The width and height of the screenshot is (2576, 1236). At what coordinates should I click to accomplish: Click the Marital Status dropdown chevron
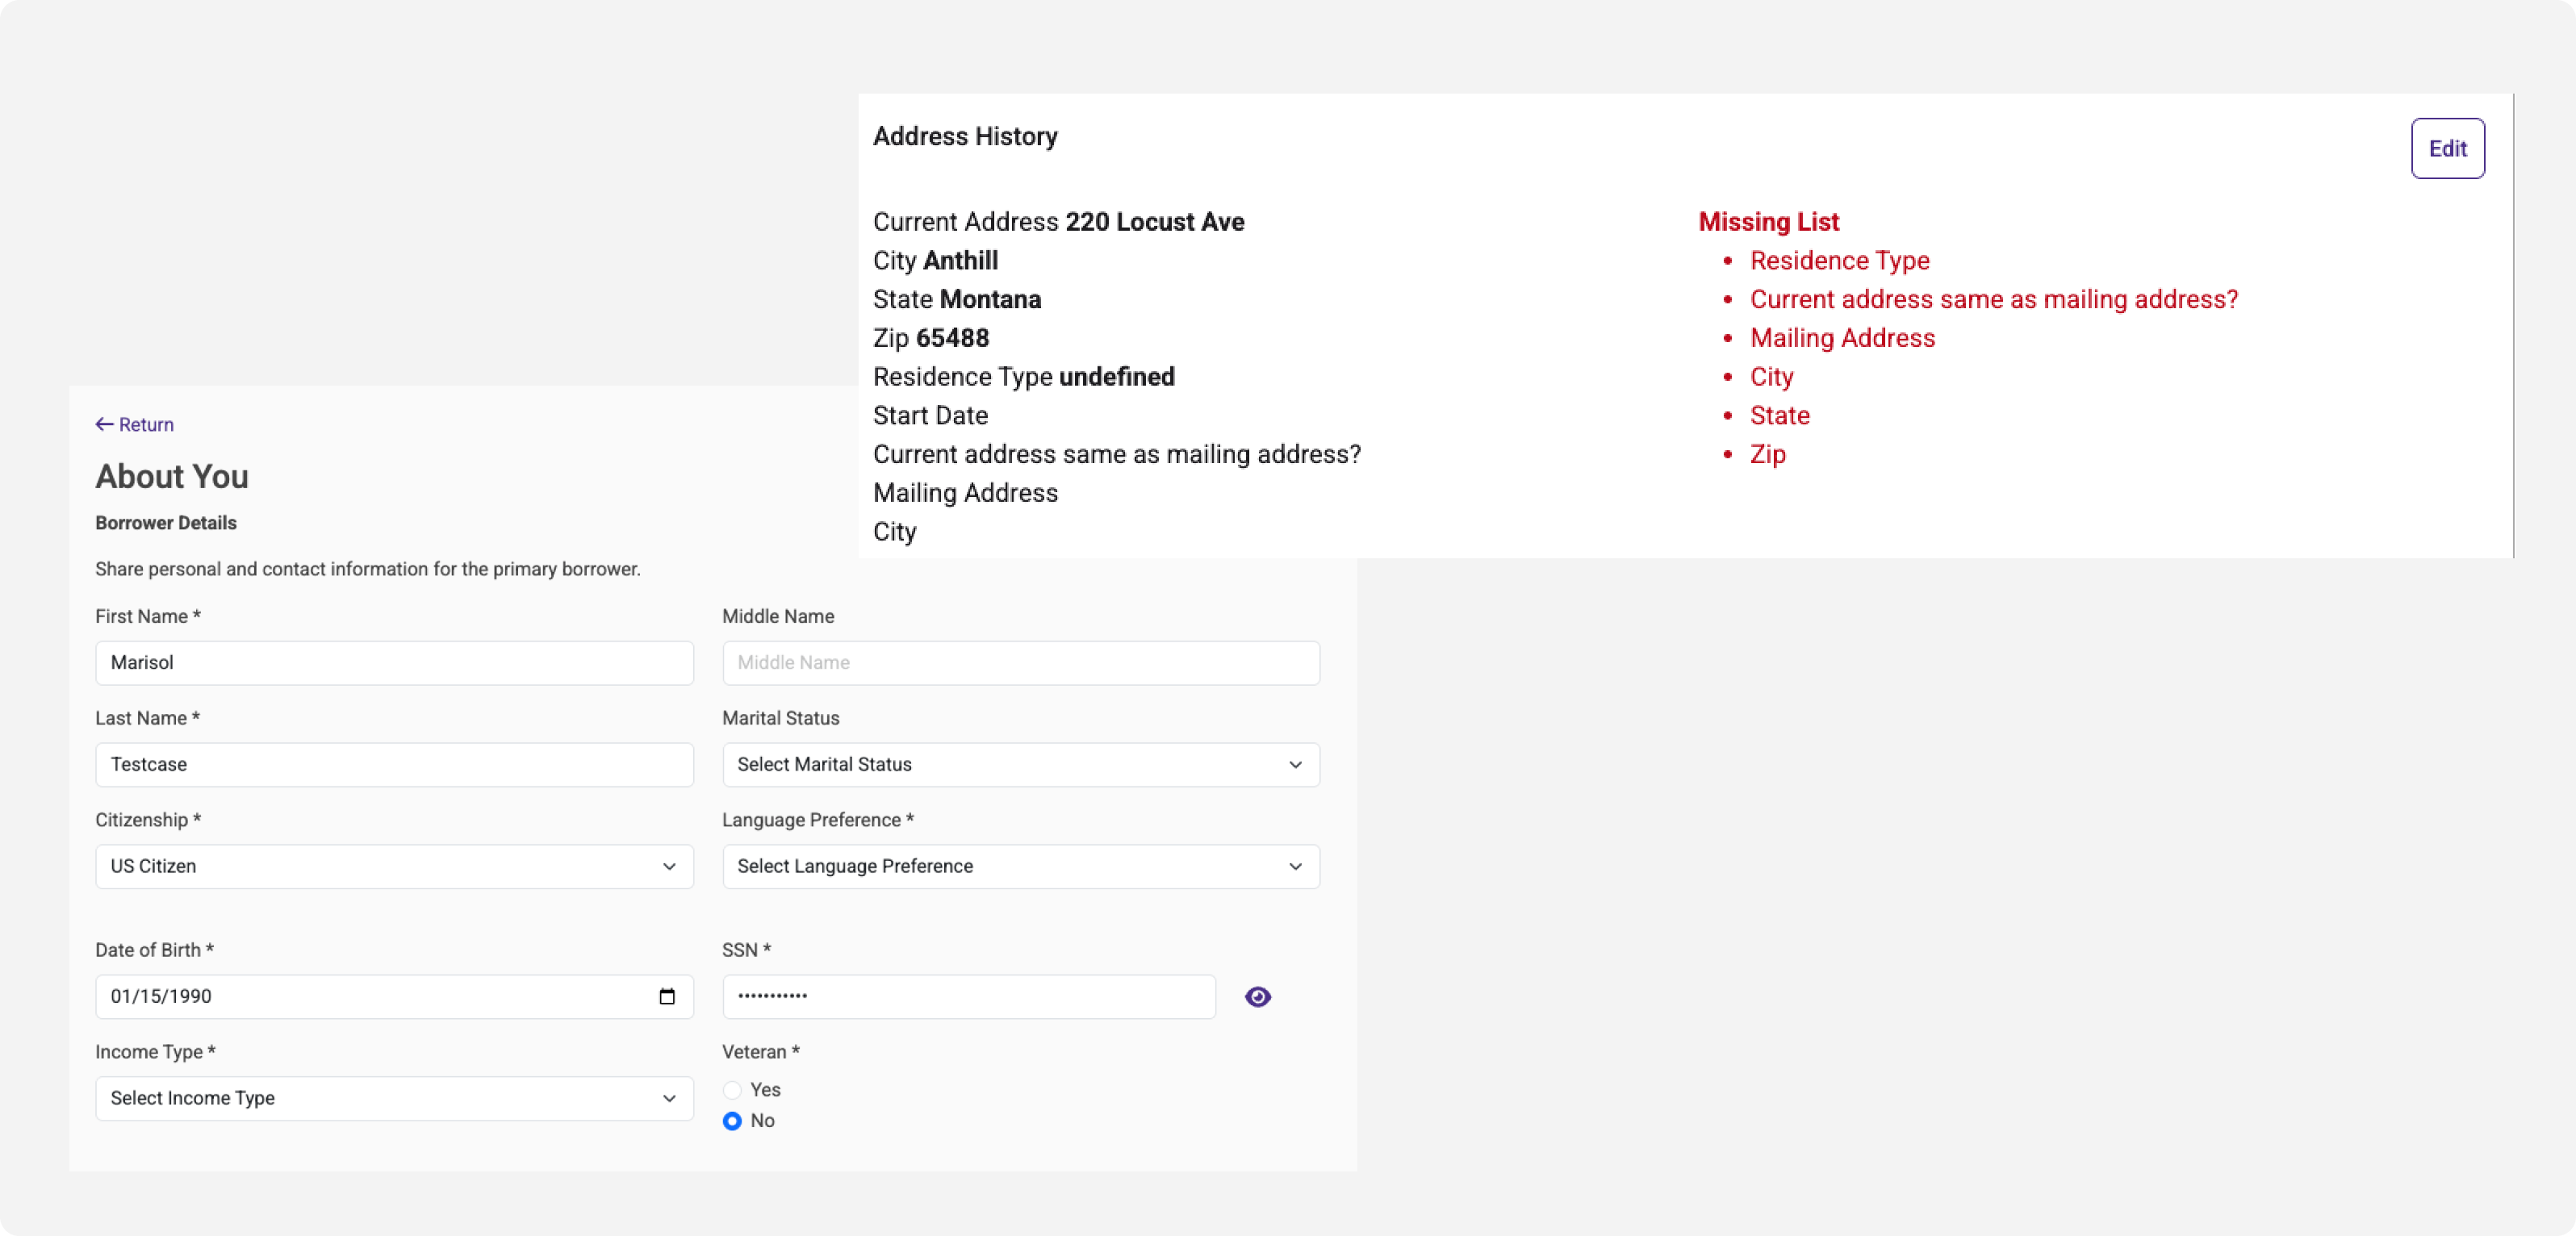[1295, 765]
